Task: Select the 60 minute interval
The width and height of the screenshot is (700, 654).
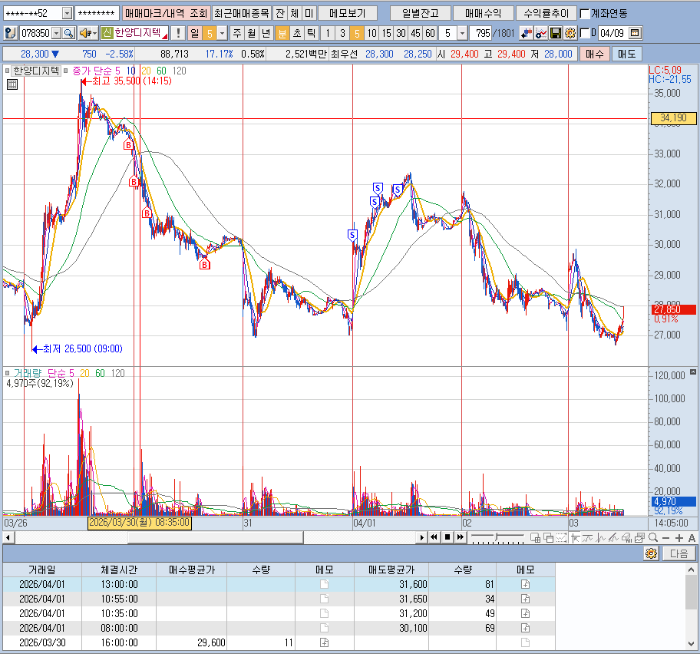Action: (x=430, y=33)
